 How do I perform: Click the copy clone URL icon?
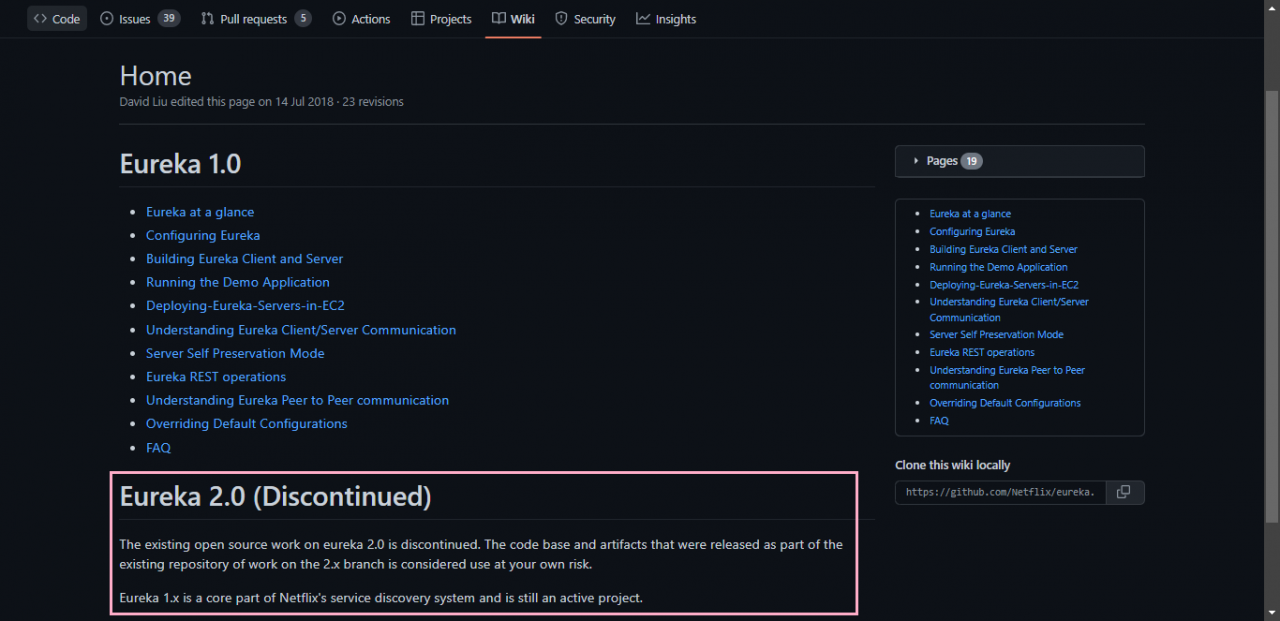pos(1124,492)
